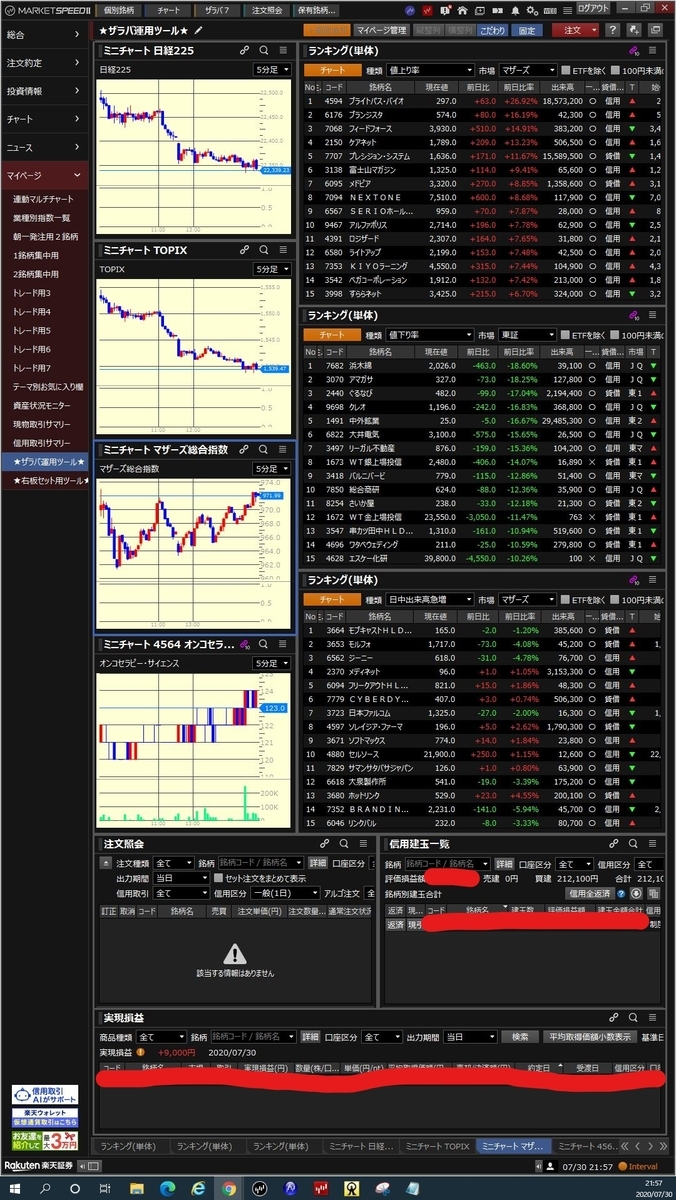Click search icon in ミニチャート 日経225 panel

point(264,50)
